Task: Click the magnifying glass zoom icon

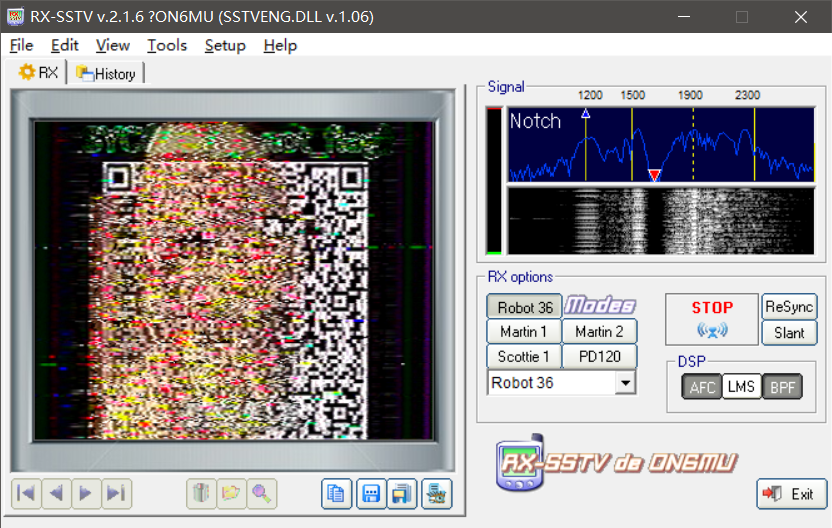Action: [262, 494]
